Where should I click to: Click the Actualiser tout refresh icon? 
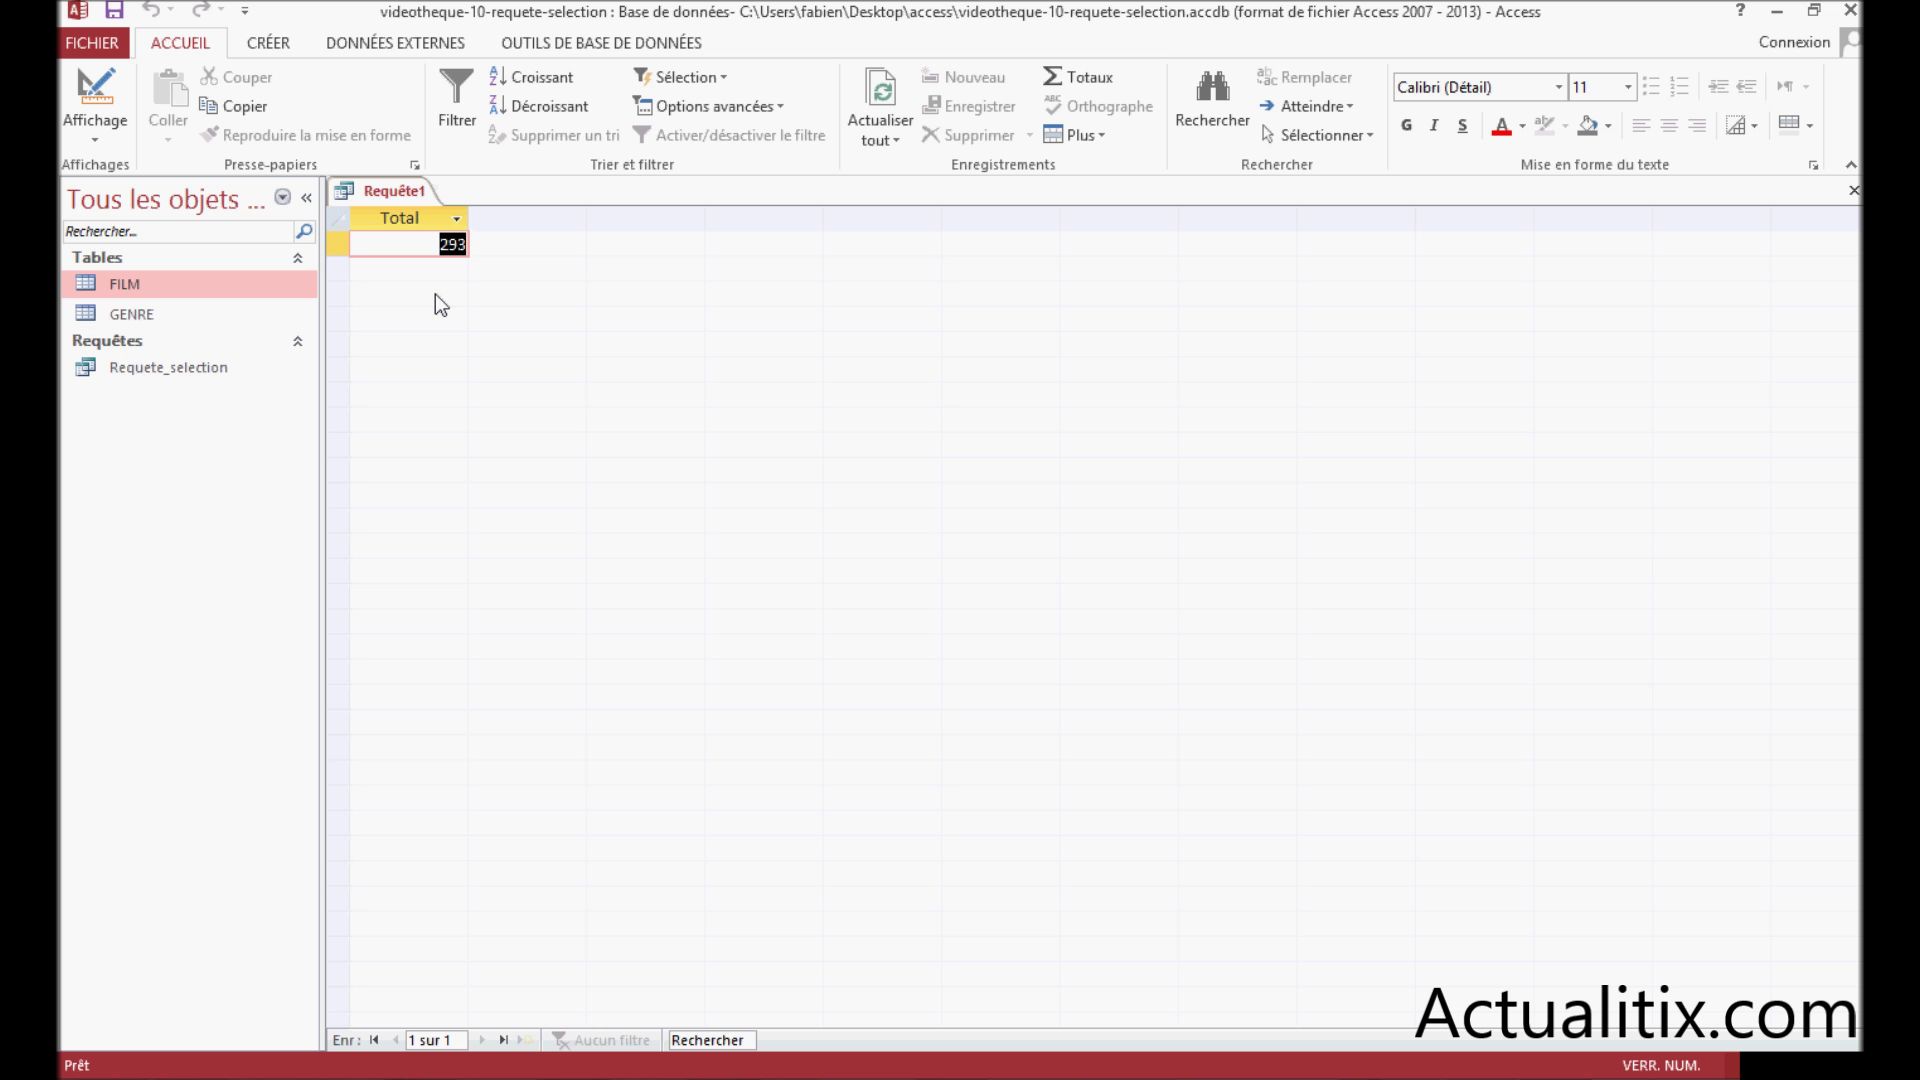pyautogui.click(x=880, y=87)
